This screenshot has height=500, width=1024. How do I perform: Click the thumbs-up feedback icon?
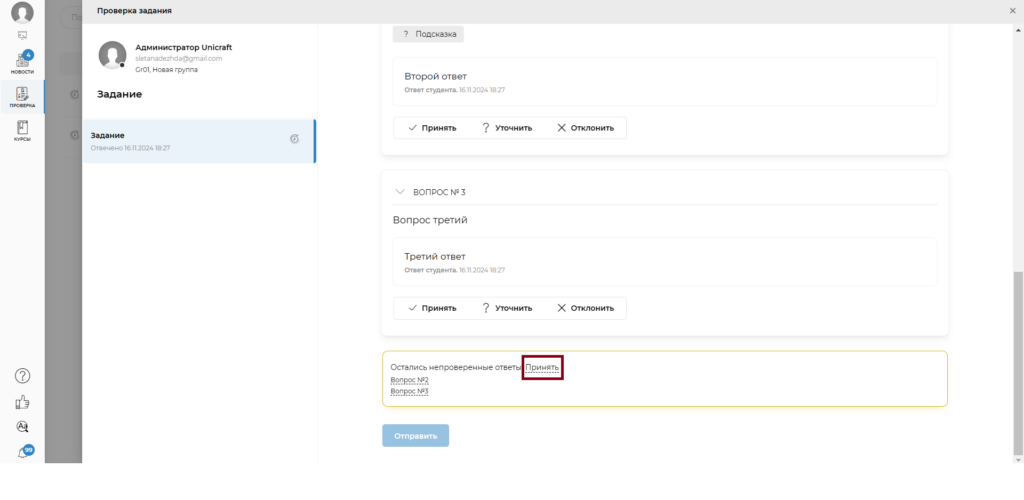point(22,402)
